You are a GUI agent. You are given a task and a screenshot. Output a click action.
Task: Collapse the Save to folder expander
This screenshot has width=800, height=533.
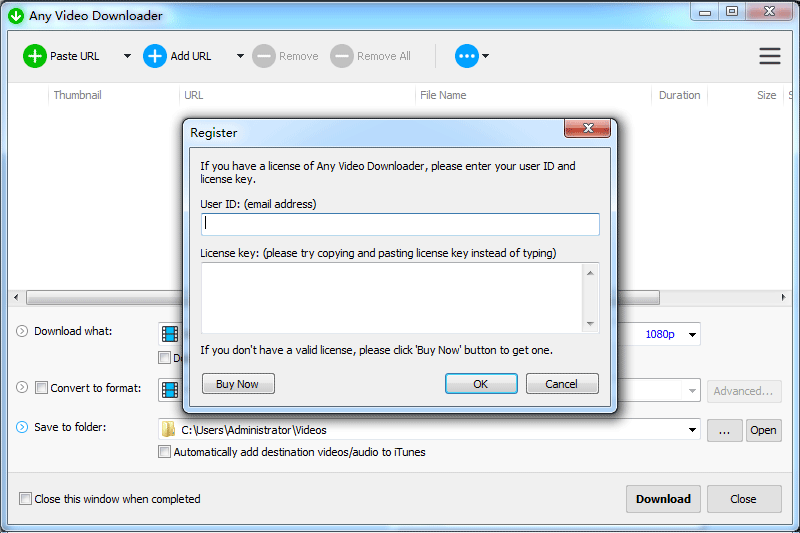pos(22,427)
